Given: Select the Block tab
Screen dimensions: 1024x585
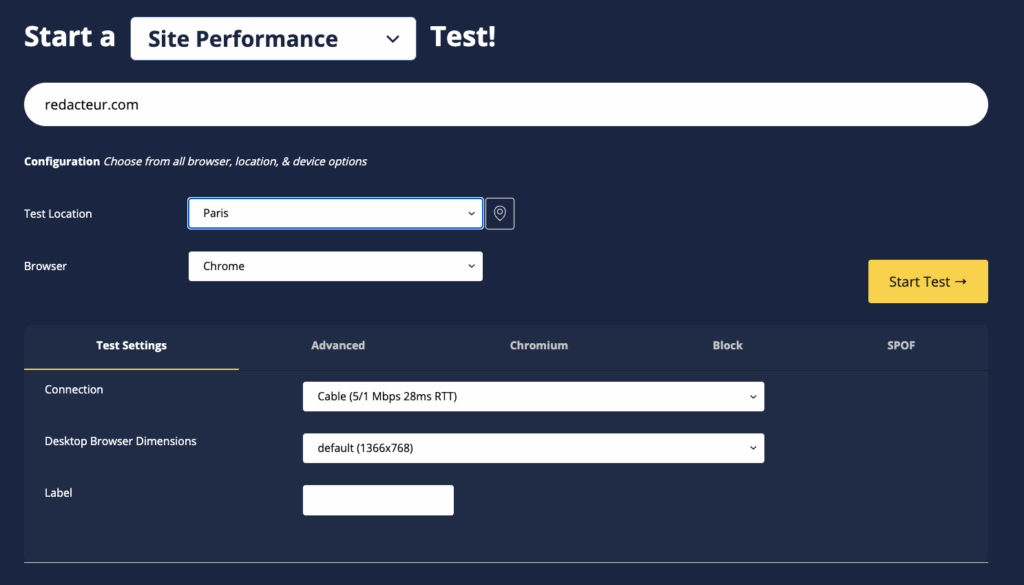Looking at the screenshot, I should pyautogui.click(x=727, y=345).
